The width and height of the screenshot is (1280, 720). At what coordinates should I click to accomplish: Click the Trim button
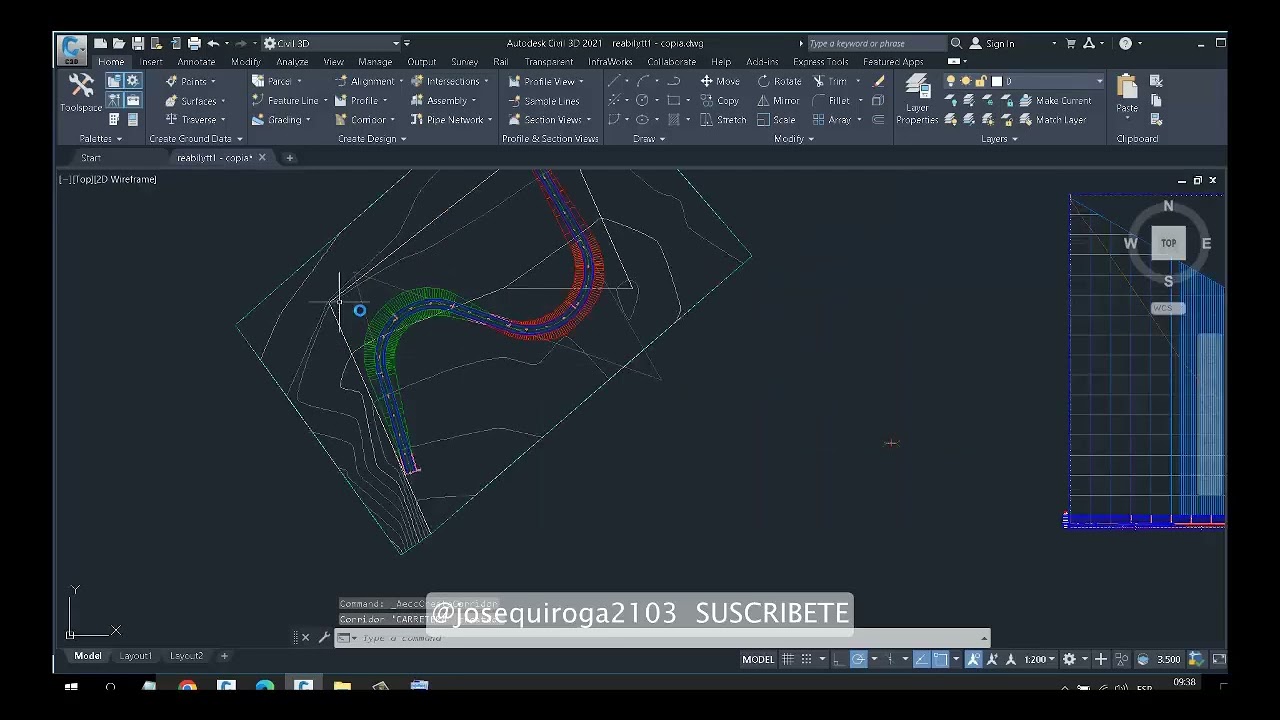(x=829, y=81)
